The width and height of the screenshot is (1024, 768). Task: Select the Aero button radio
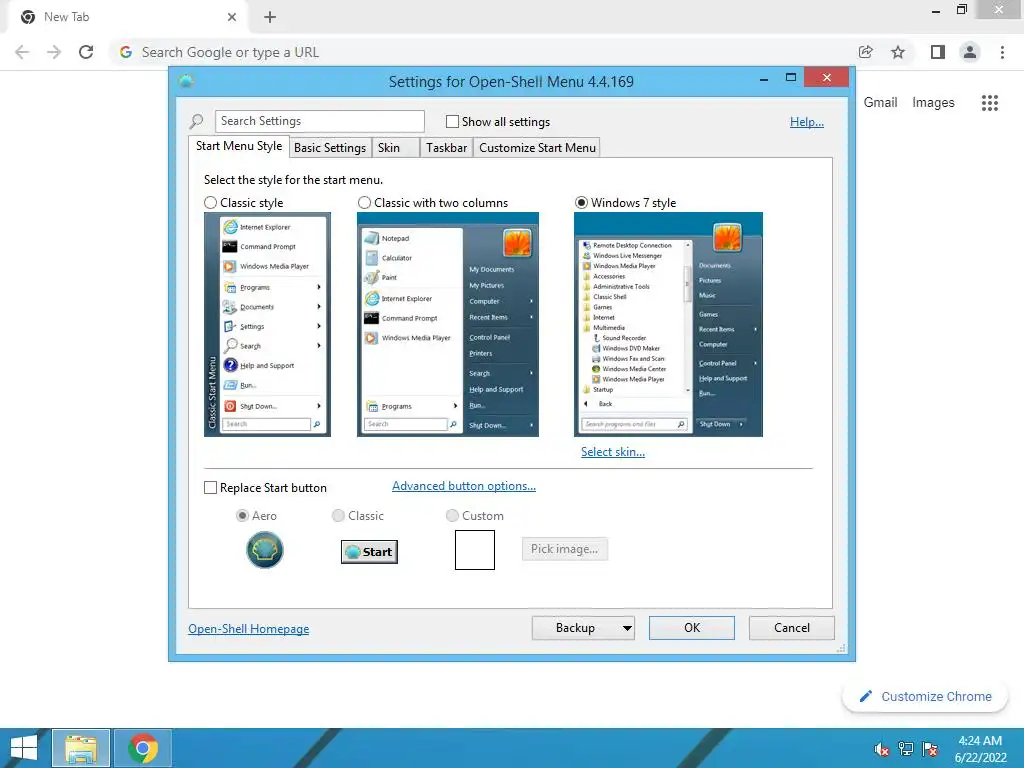[242, 516]
